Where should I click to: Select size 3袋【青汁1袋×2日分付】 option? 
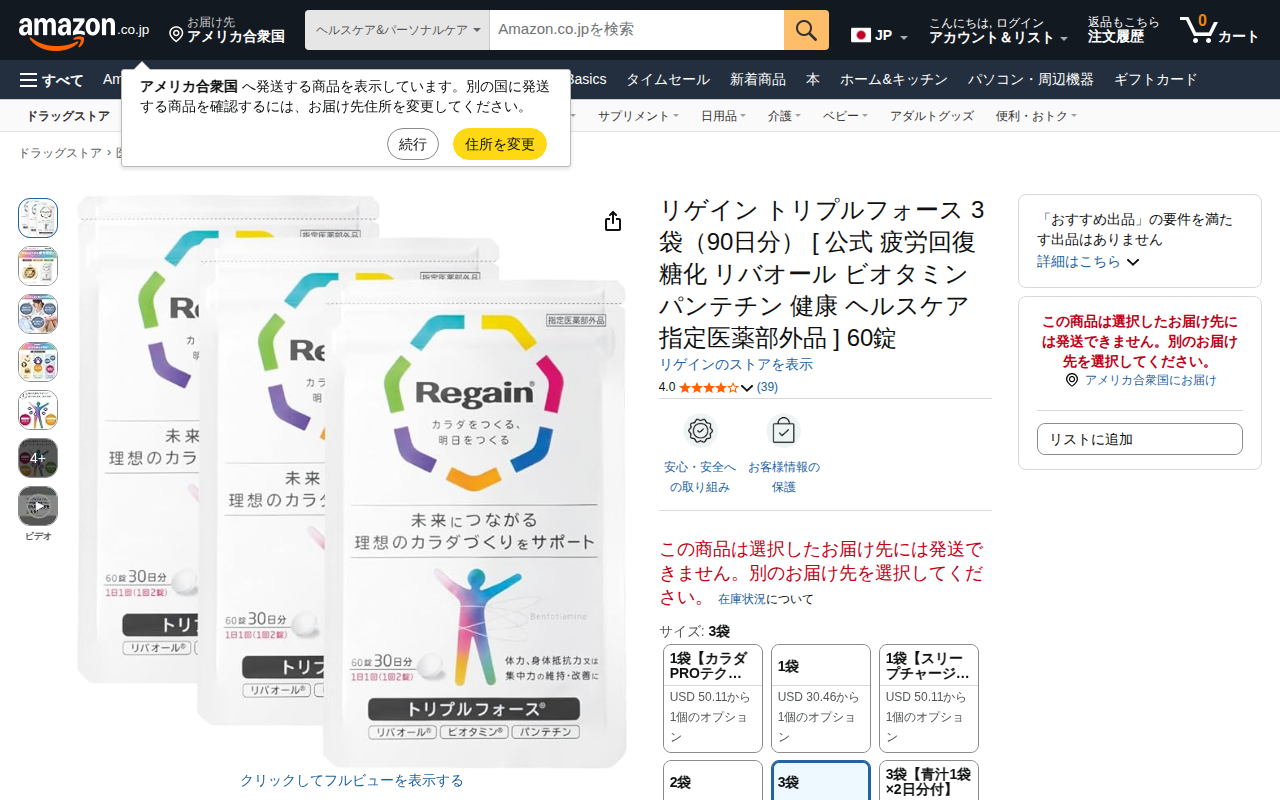pyautogui.click(x=929, y=781)
